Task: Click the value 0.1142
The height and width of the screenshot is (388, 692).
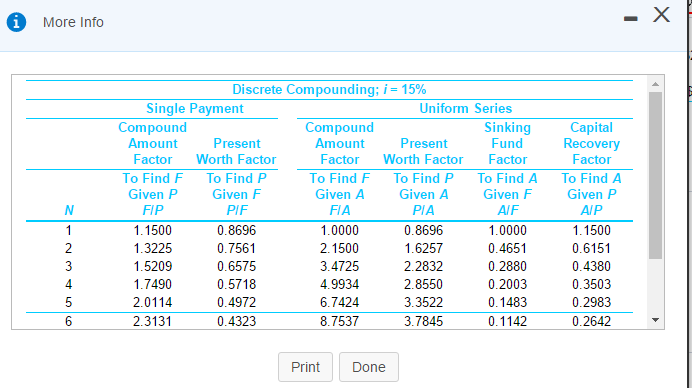Action: 508,321
